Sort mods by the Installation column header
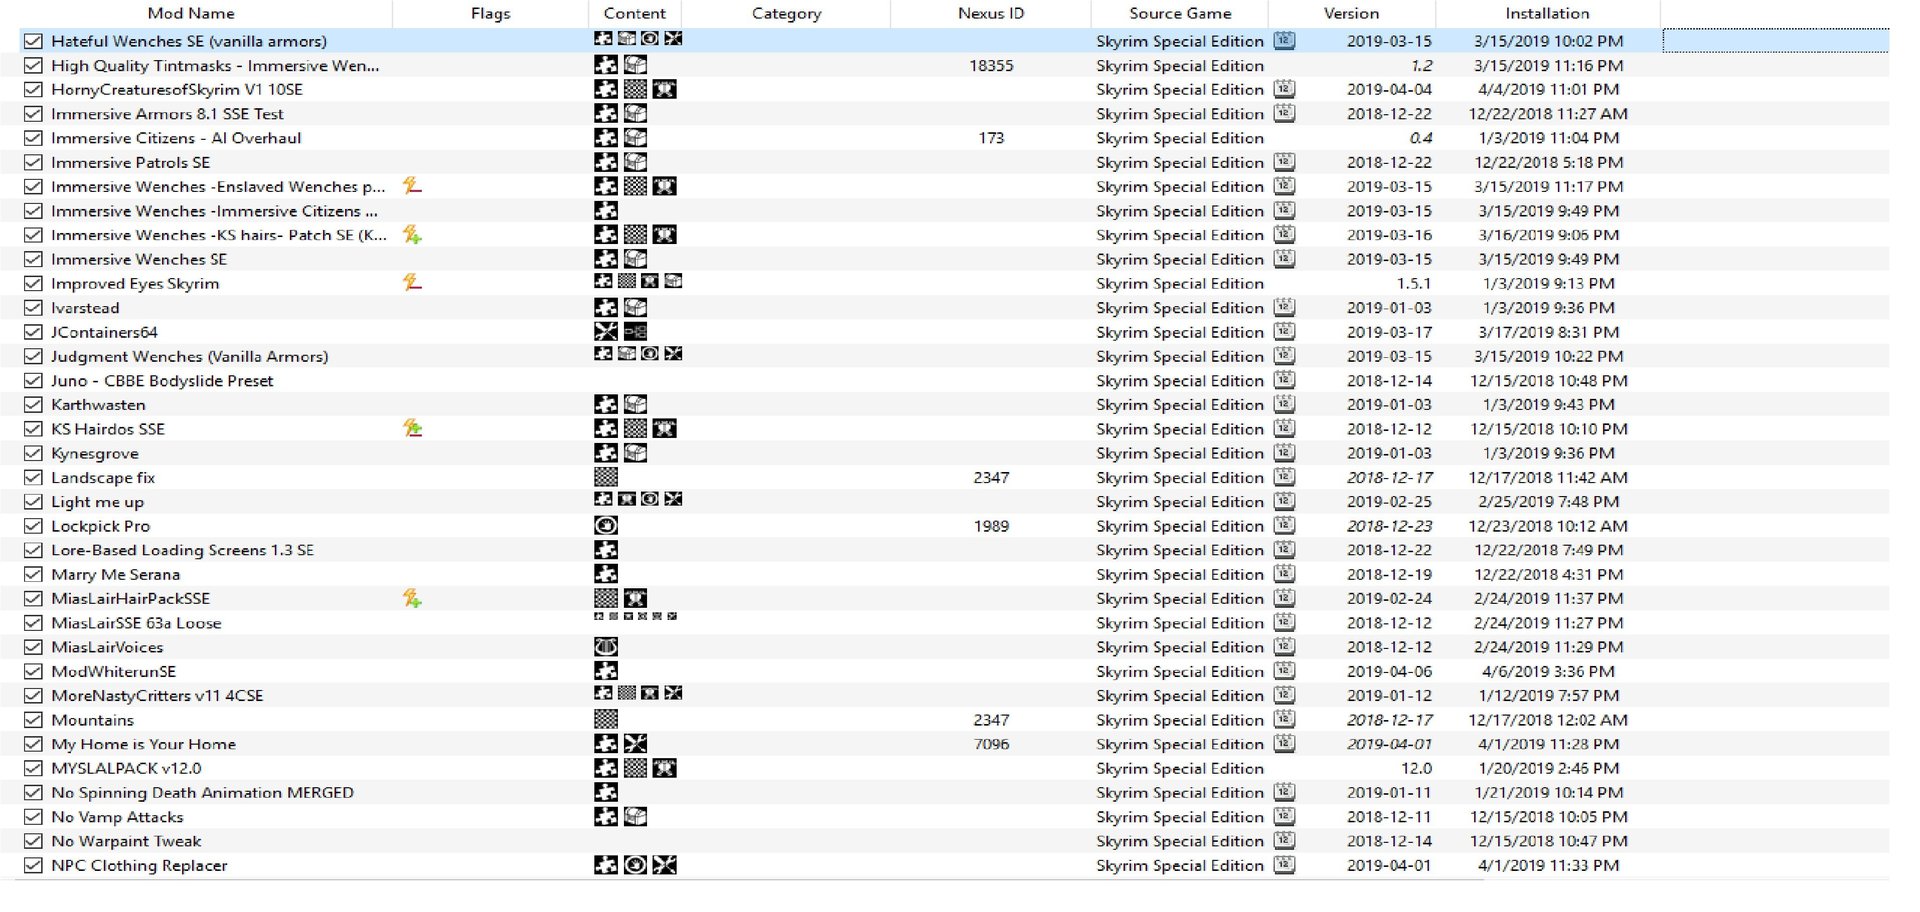Image resolution: width=1920 pixels, height=912 pixels. click(x=1547, y=13)
